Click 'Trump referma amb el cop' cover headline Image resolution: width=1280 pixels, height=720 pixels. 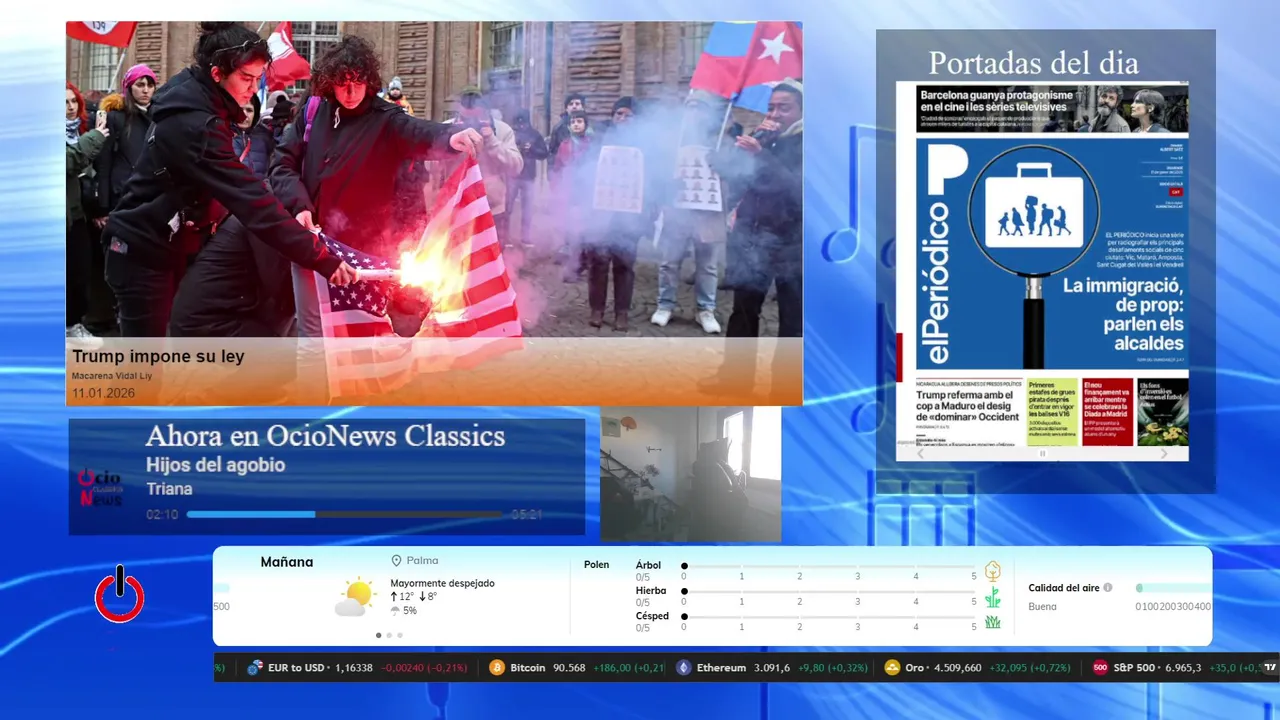pyautogui.click(x=968, y=408)
